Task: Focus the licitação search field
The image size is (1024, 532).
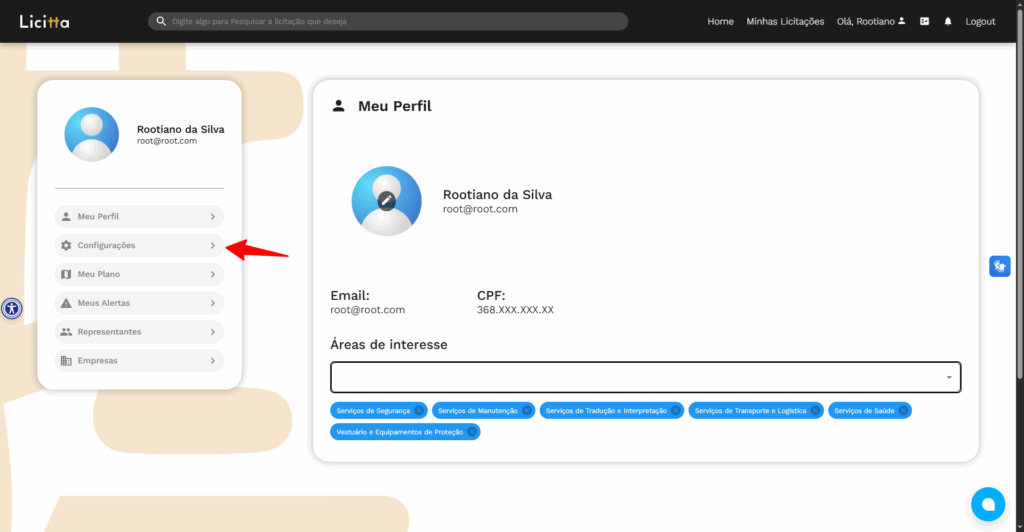Action: [x=388, y=22]
